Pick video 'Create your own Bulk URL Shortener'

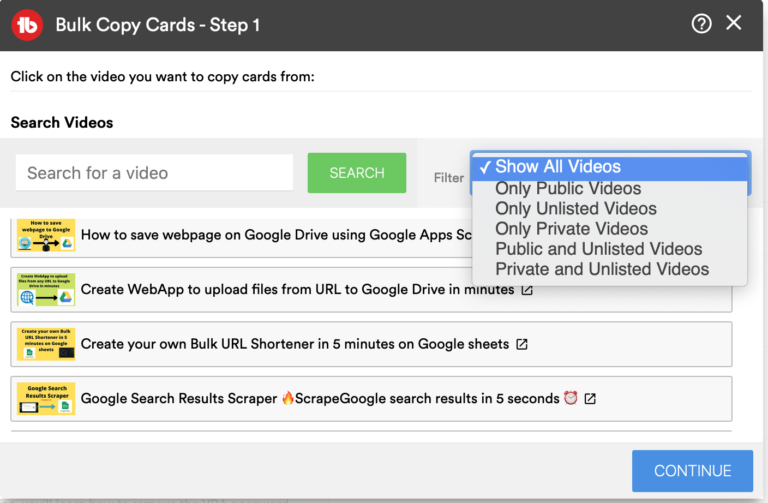(x=371, y=344)
